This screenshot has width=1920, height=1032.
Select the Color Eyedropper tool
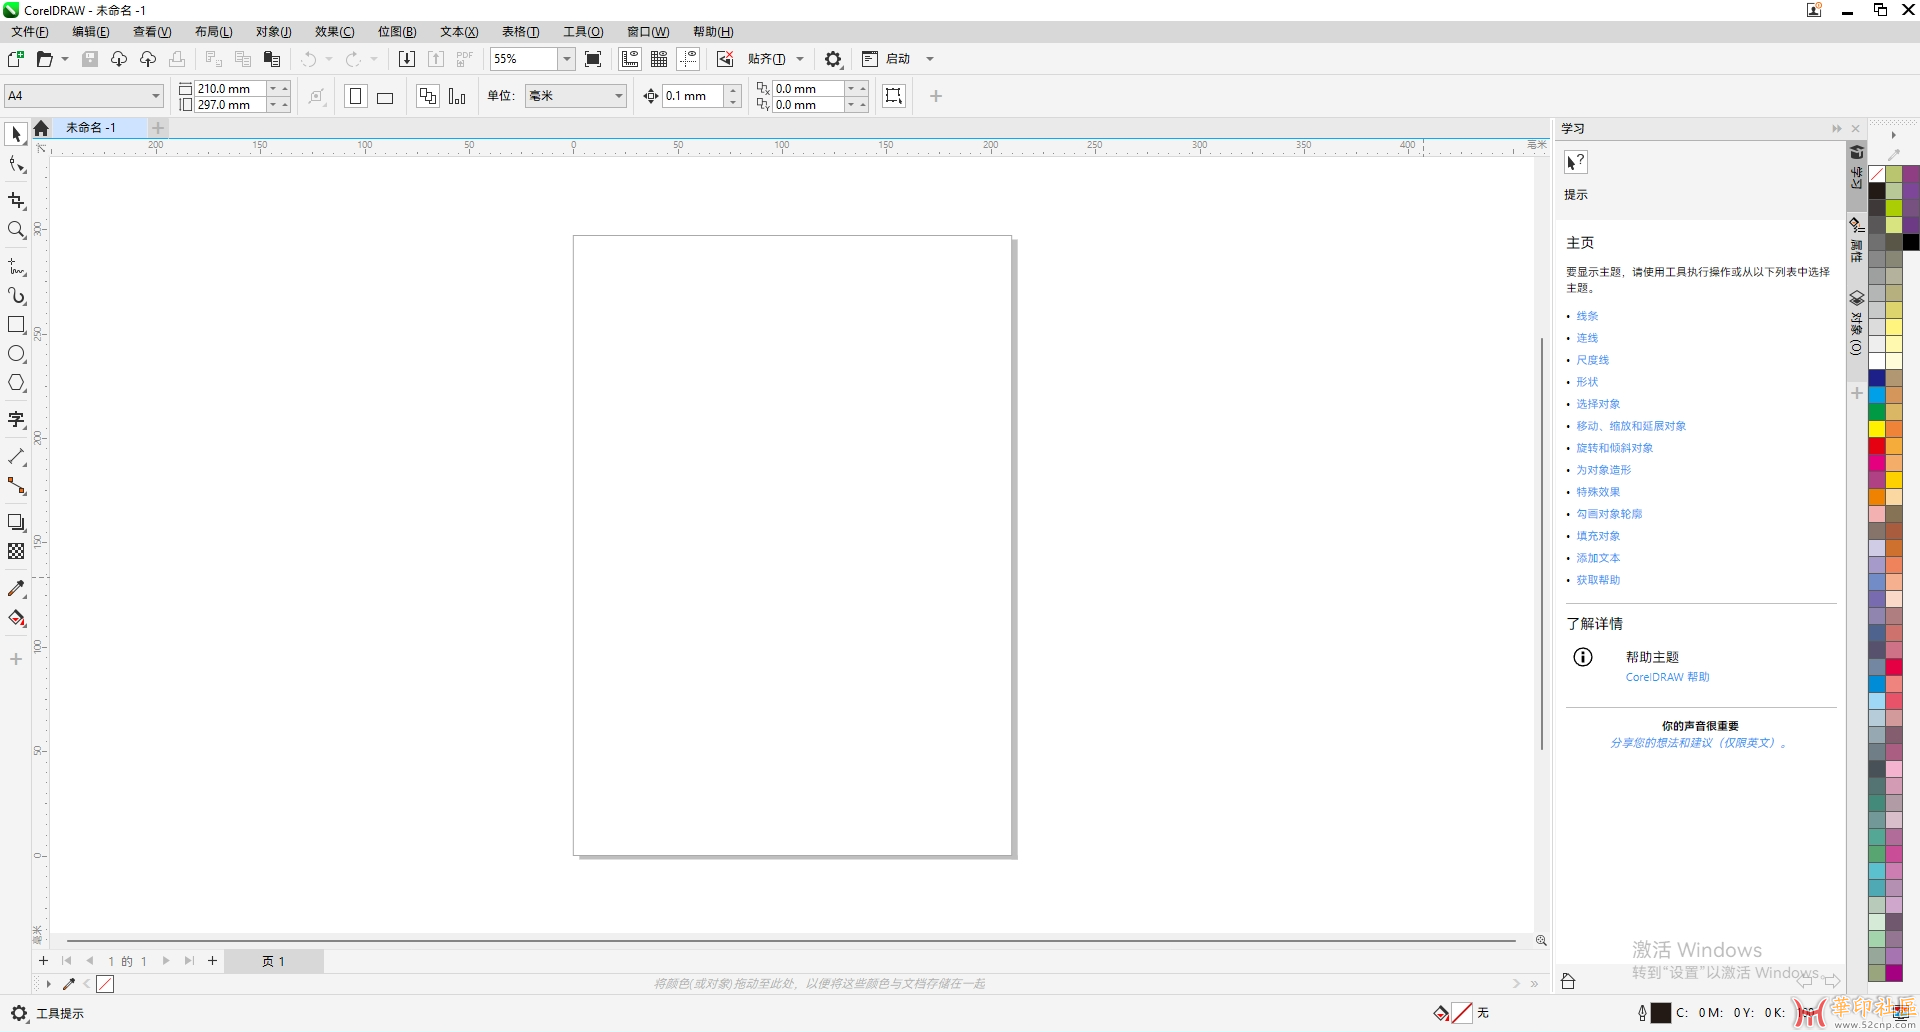(16, 589)
